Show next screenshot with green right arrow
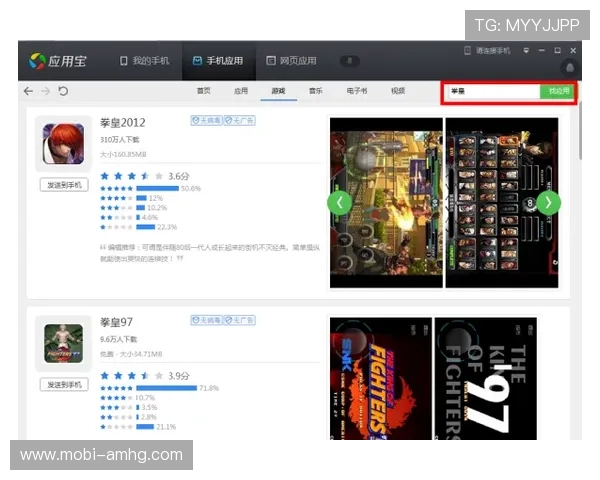This screenshot has height=480, width=600. [549, 202]
